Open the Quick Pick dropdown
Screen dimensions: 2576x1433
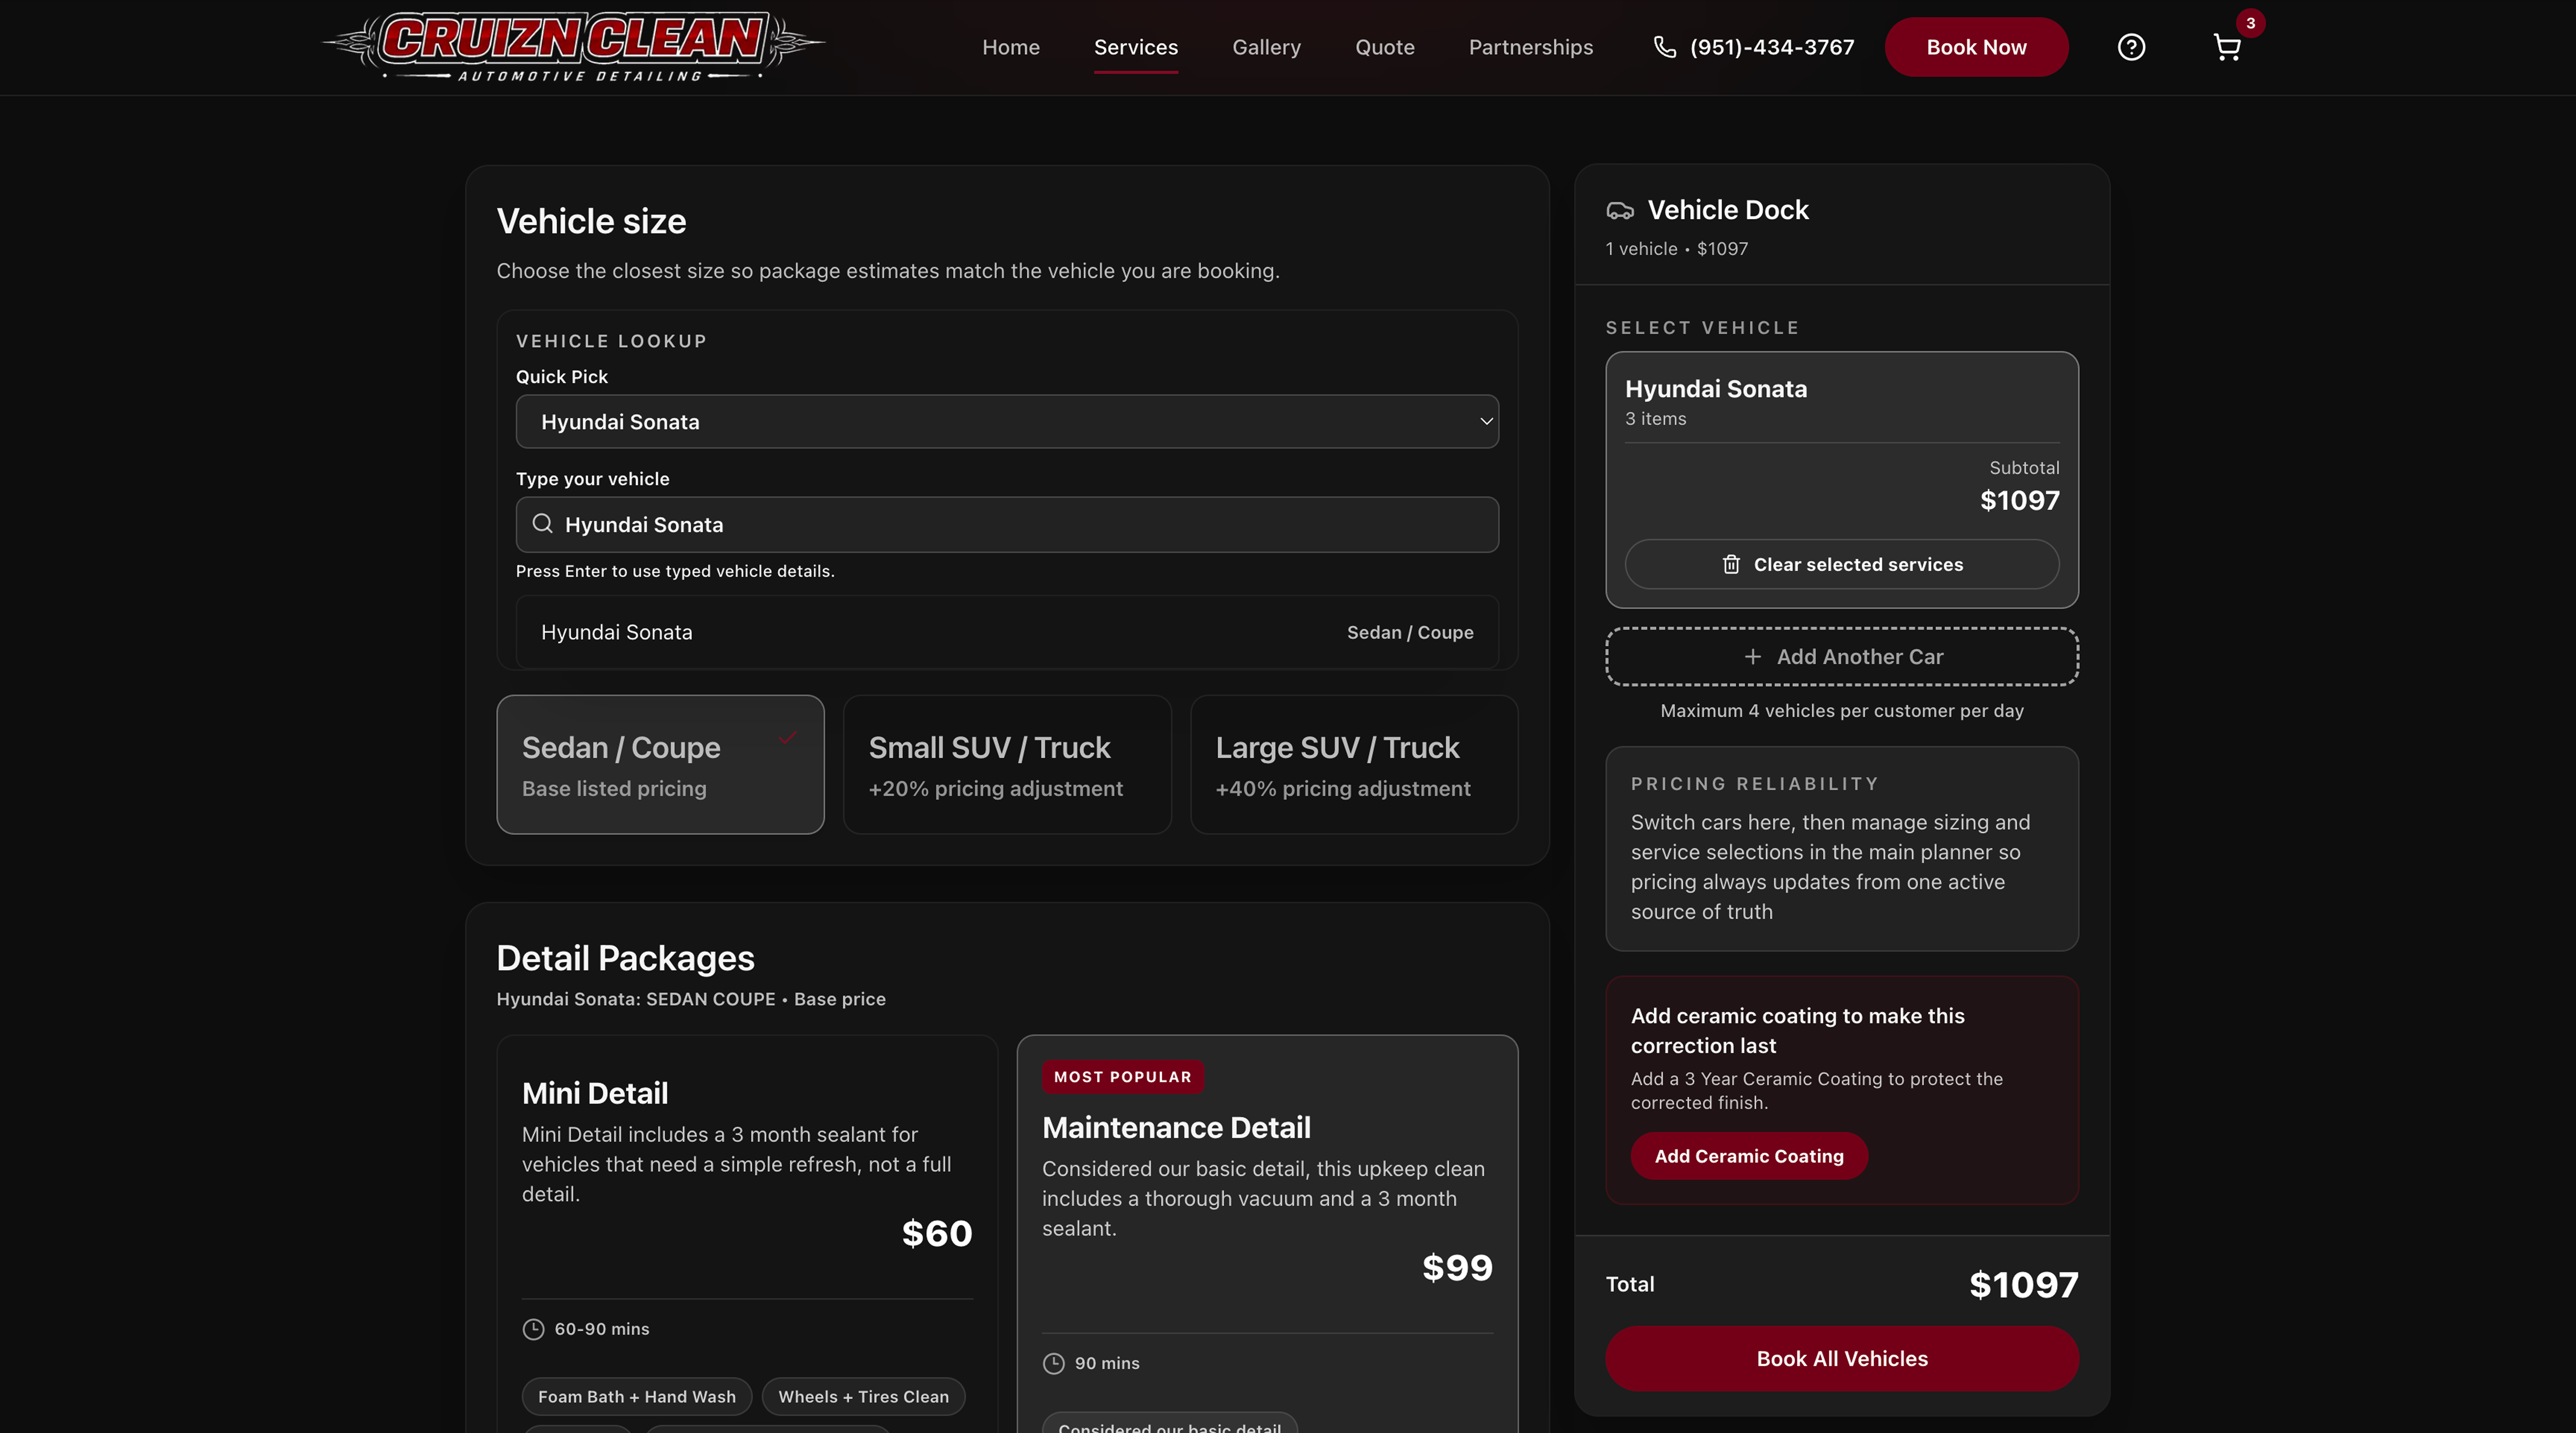tap(1007, 421)
